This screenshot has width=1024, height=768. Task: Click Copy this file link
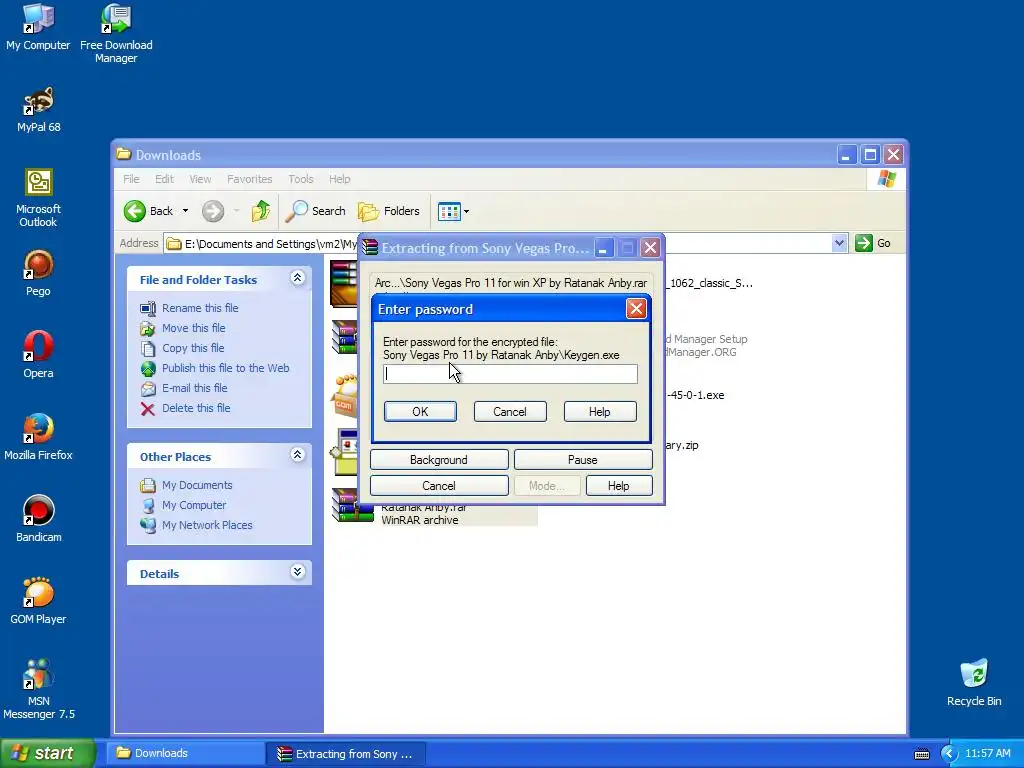click(193, 348)
